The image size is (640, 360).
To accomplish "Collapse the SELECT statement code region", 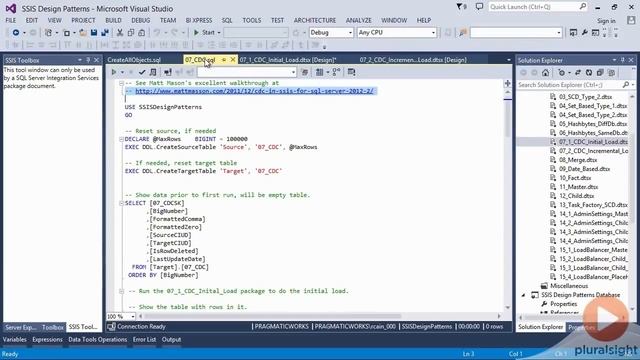I will click(x=121, y=203).
